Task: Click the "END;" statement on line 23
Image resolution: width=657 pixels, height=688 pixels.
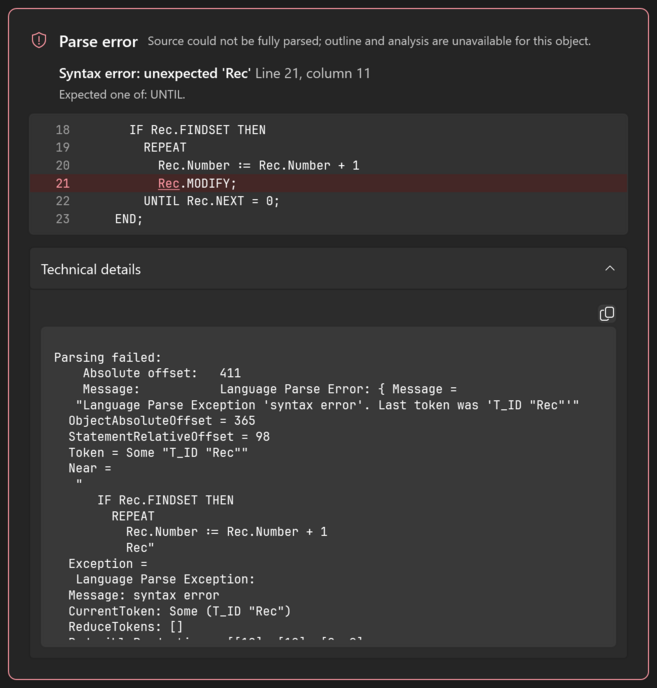Action: point(129,219)
